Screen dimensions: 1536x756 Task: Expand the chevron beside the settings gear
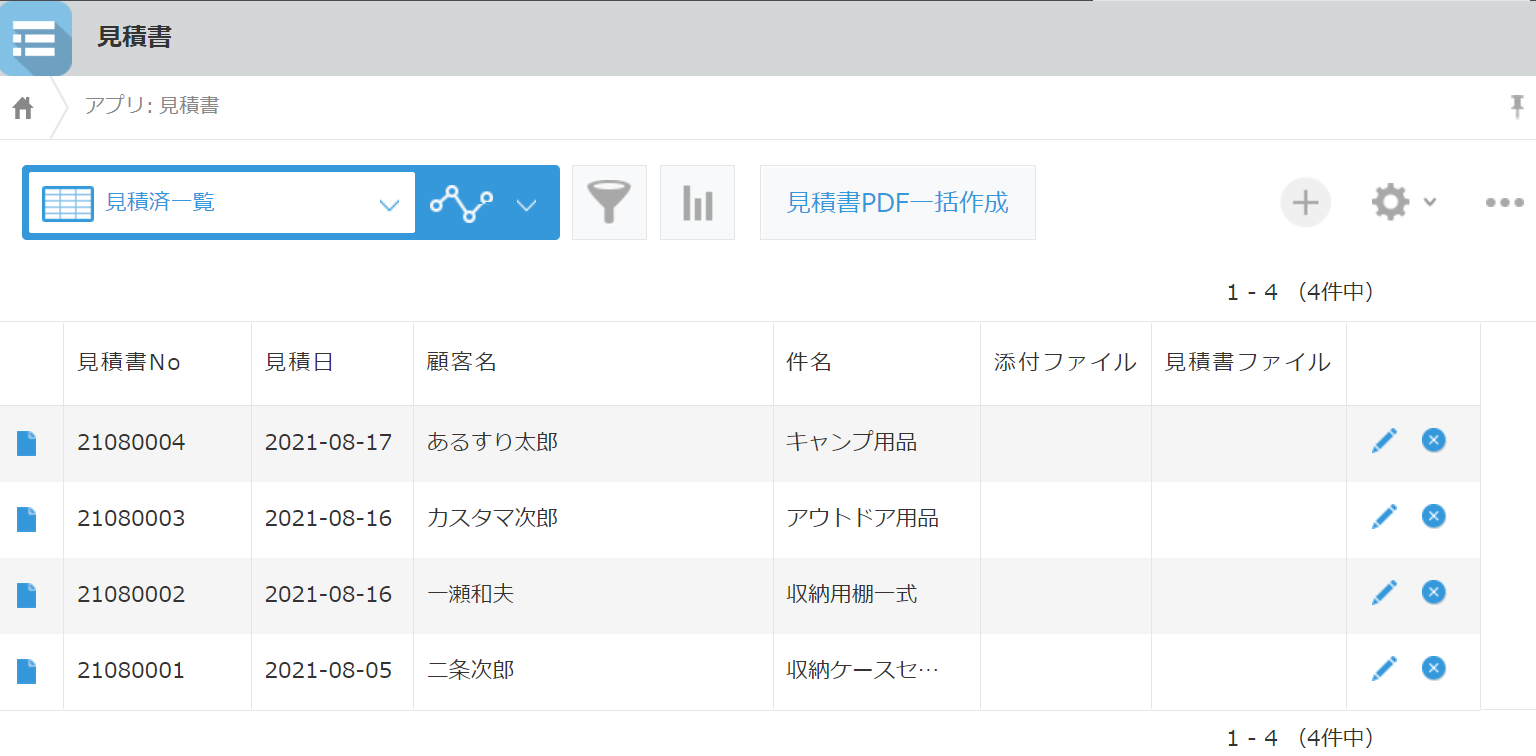pyautogui.click(x=1430, y=202)
